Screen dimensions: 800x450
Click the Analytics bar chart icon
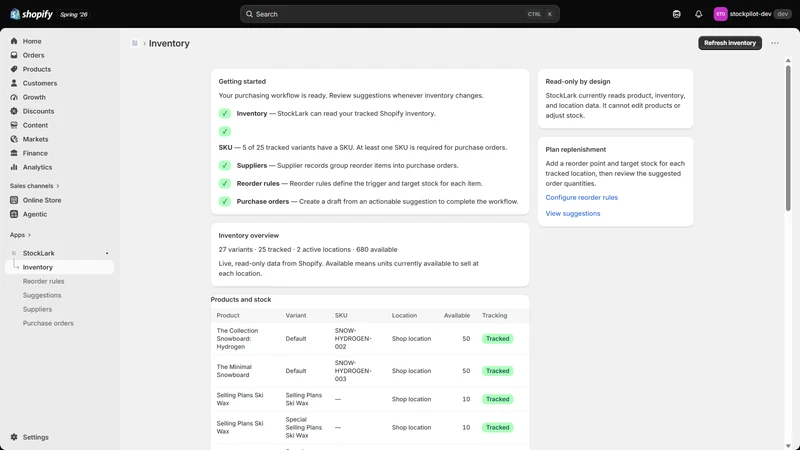click(x=14, y=167)
